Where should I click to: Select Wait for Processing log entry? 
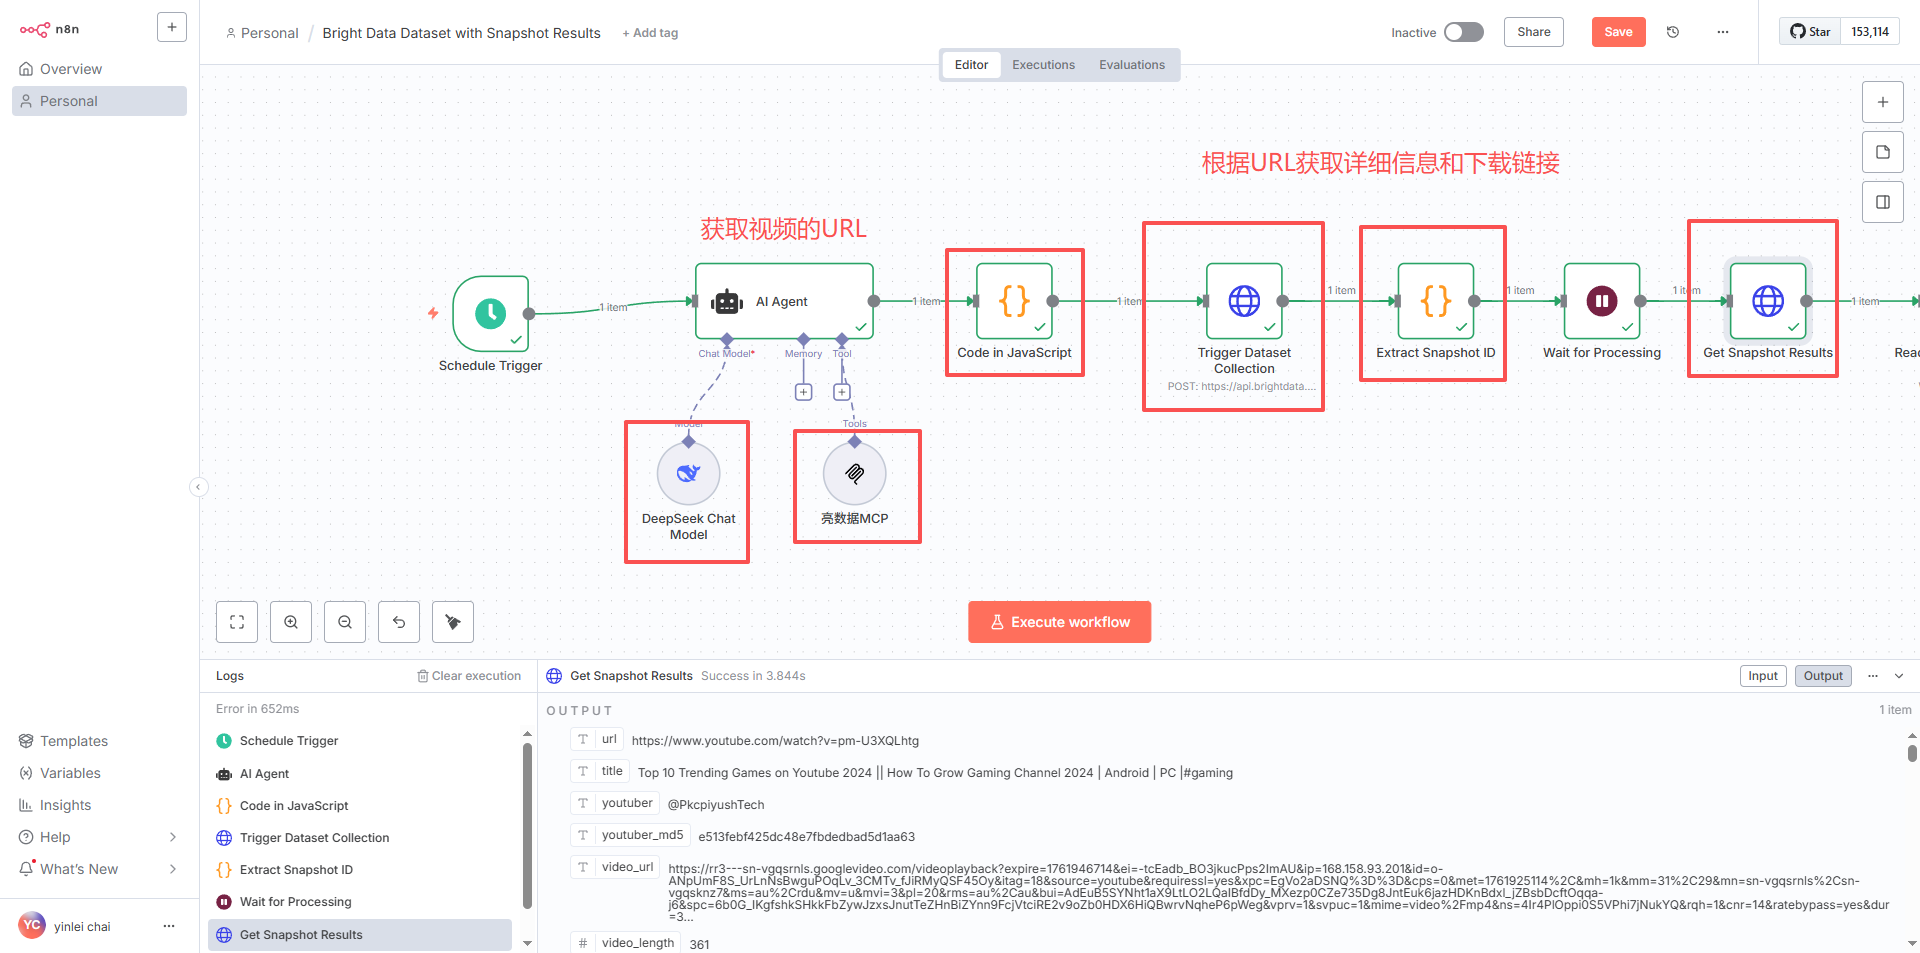[360, 902]
